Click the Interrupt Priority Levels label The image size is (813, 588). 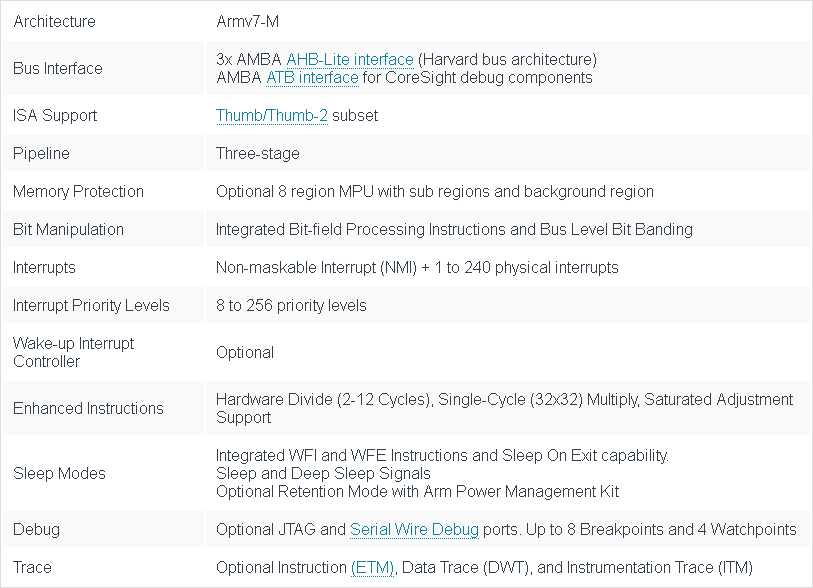[x=91, y=305]
